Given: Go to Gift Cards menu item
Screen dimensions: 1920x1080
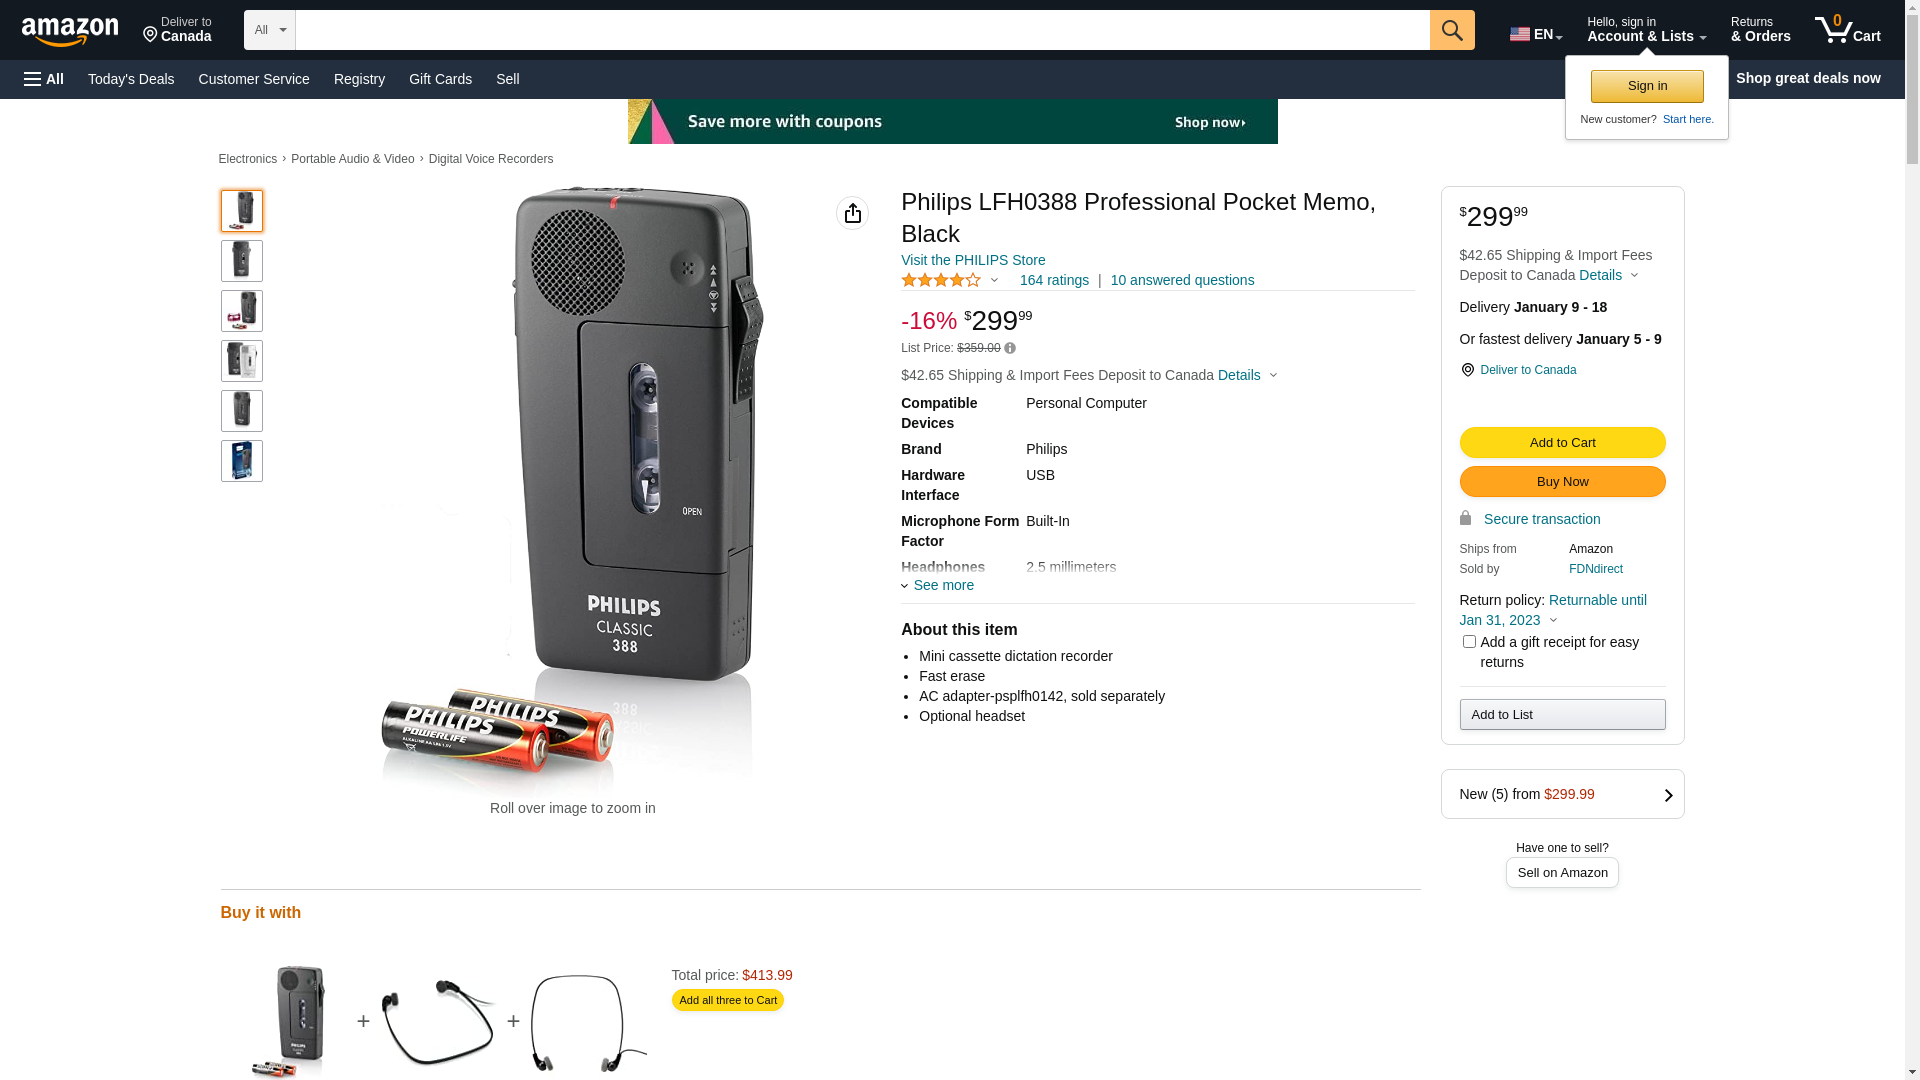Looking at the screenshot, I should [440, 79].
